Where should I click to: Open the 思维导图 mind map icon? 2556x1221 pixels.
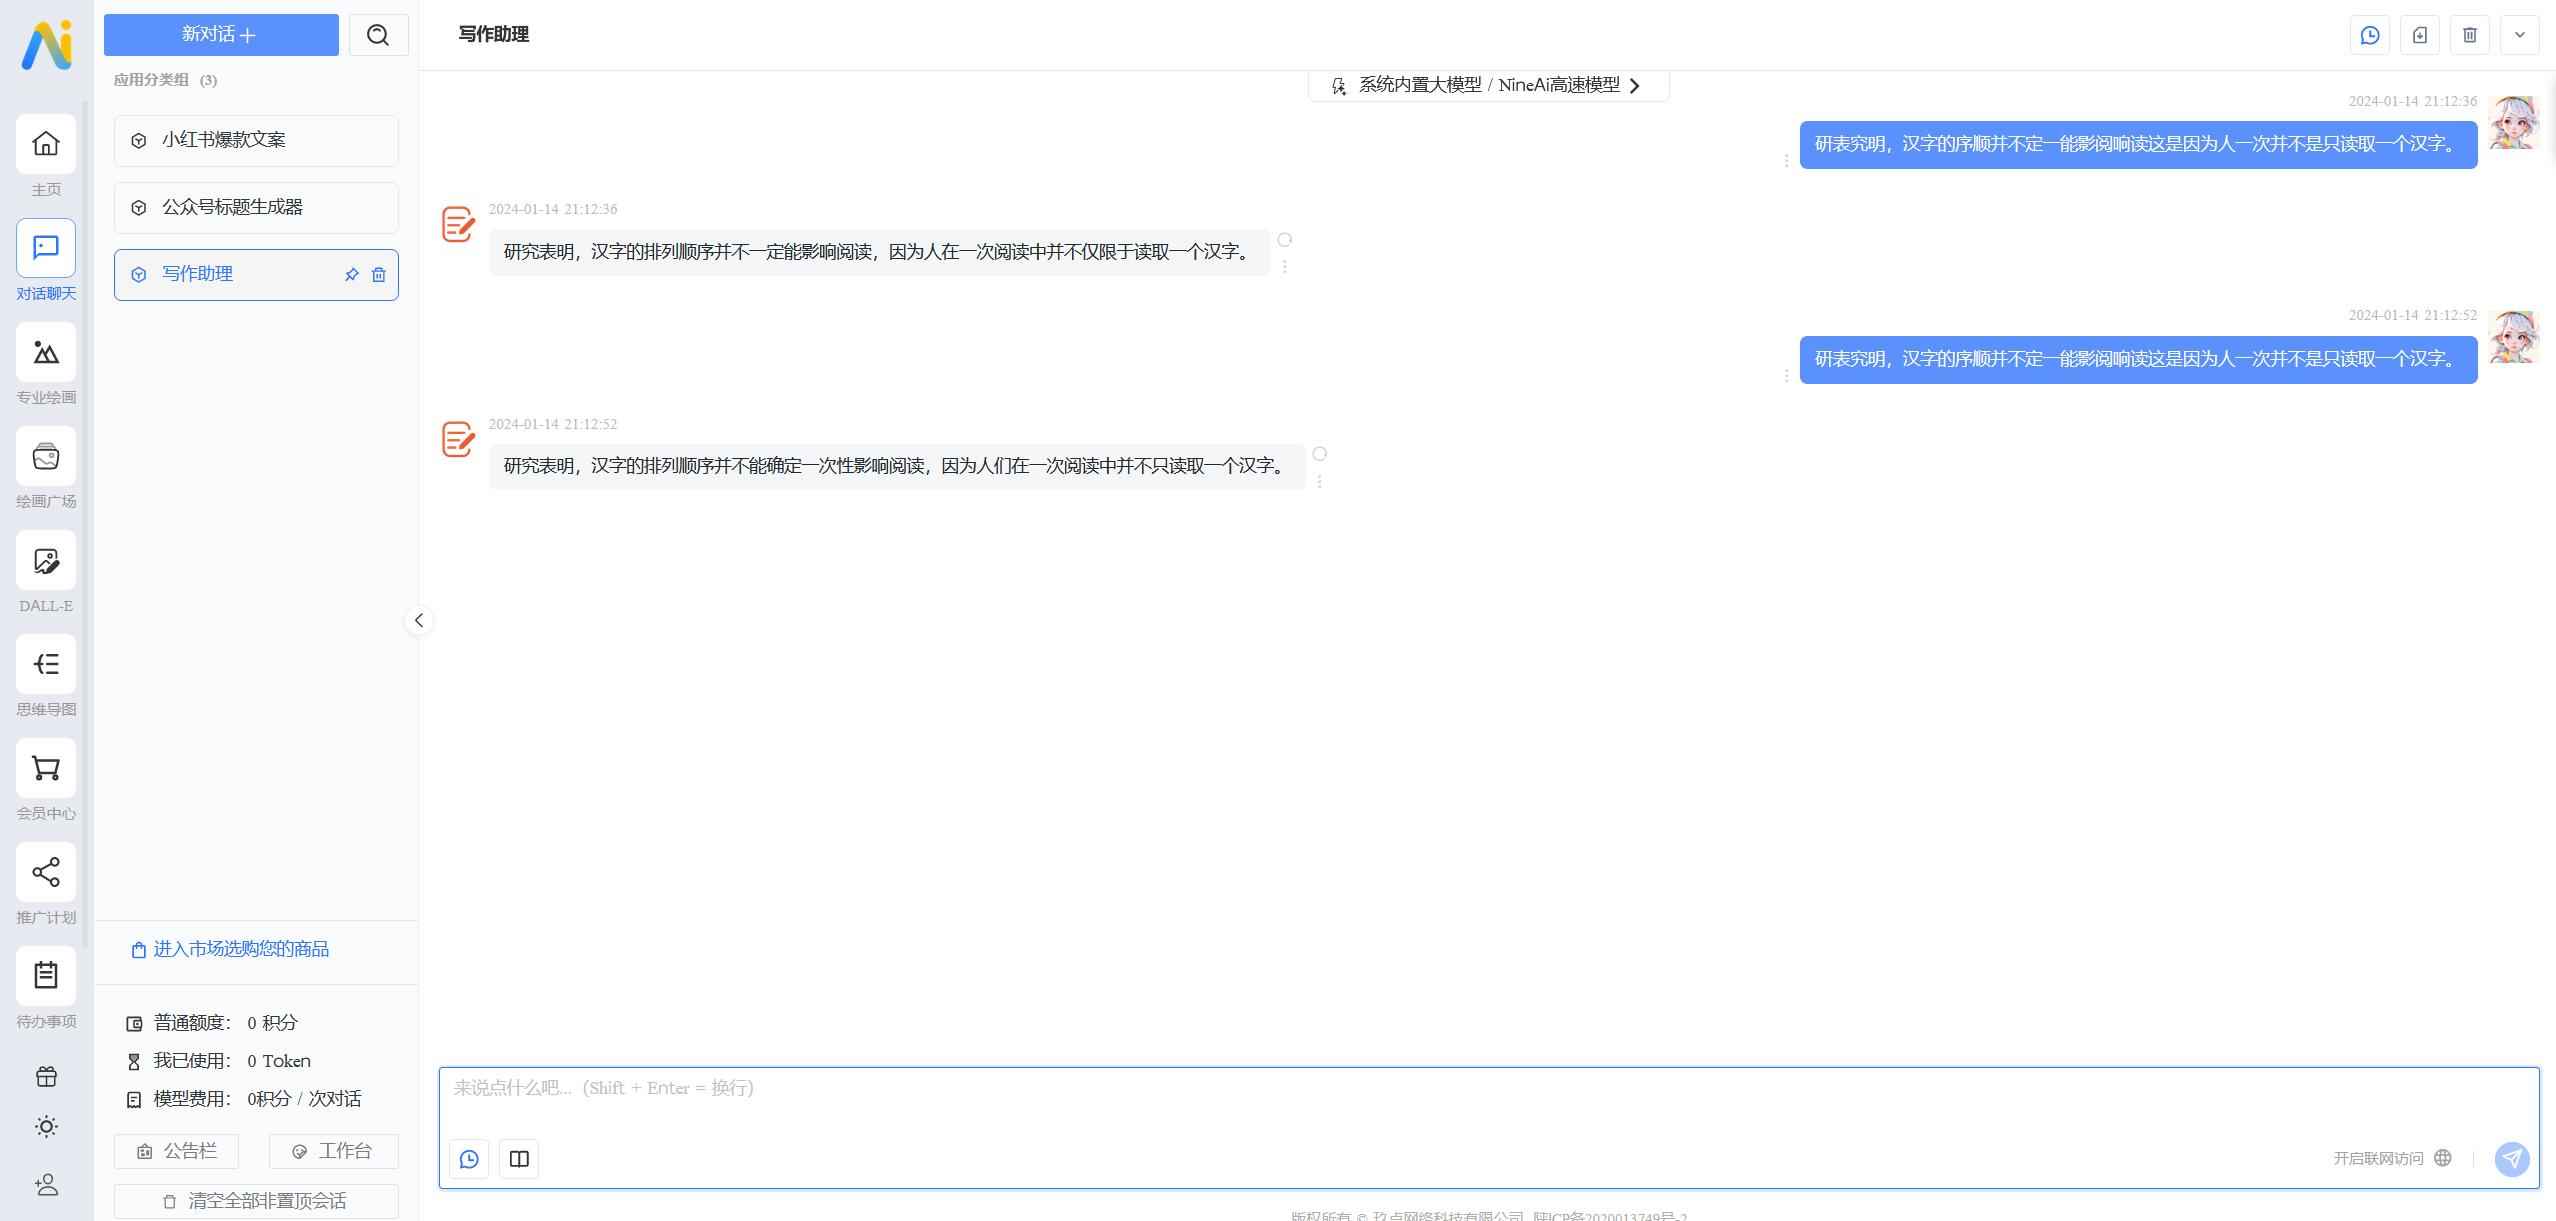[x=46, y=665]
